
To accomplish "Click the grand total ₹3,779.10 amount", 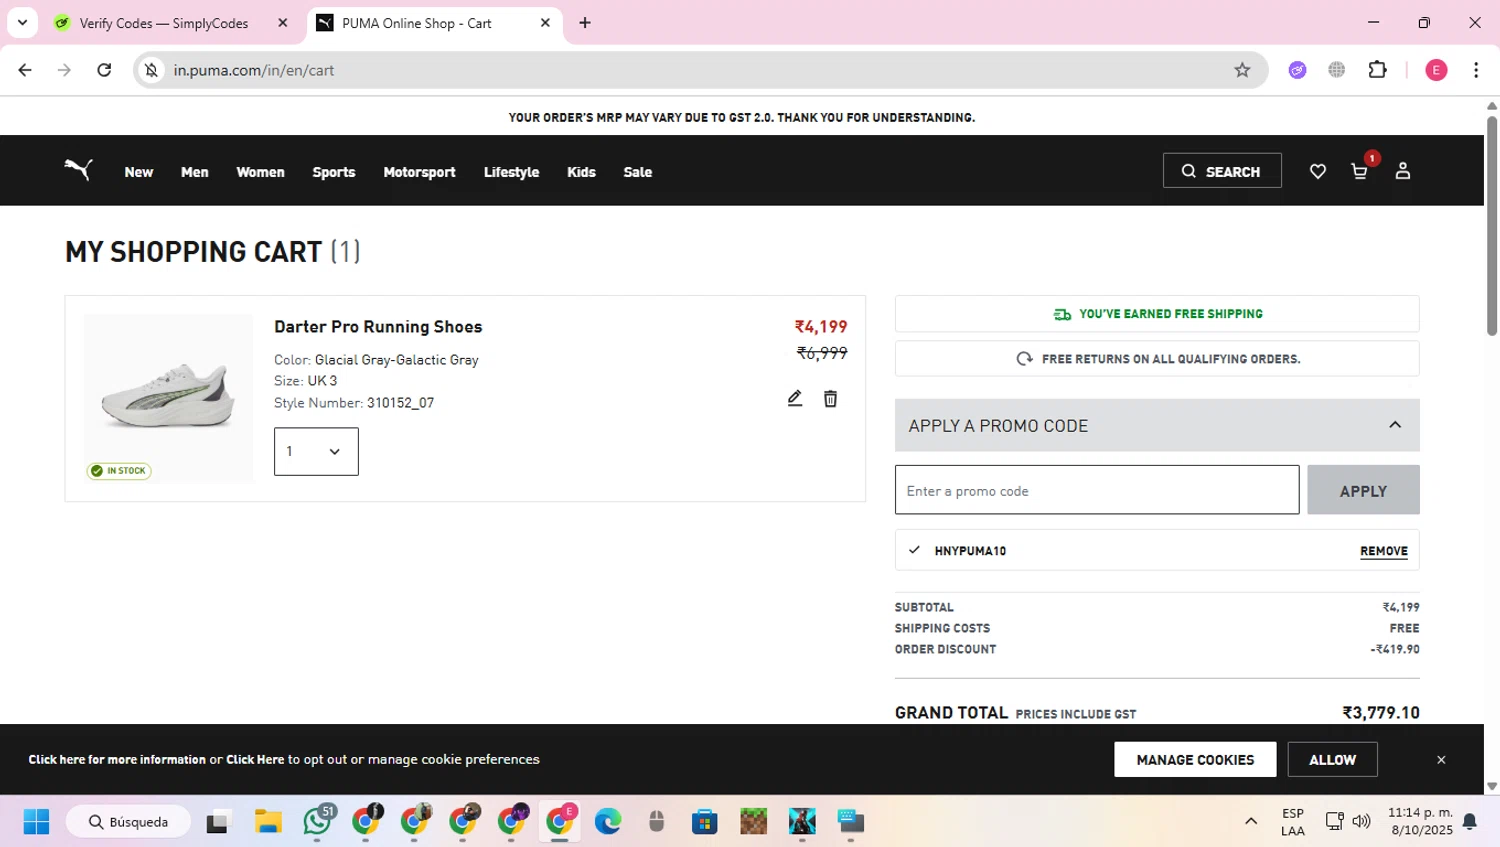I will click(1381, 713).
